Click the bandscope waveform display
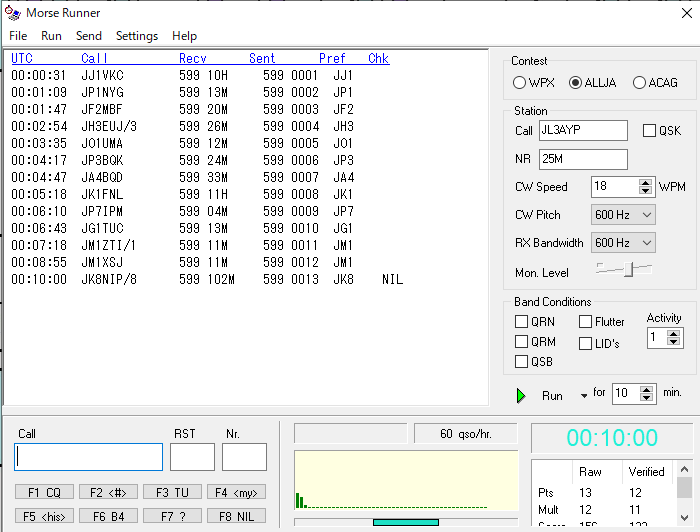Viewport: 700px width, 532px height. click(406, 481)
